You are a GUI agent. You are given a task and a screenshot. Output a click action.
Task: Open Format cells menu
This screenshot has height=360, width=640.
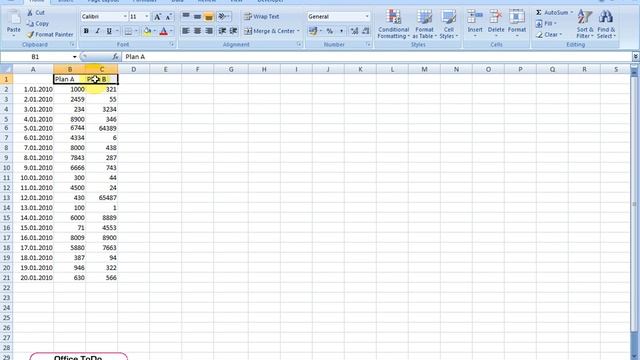[x=517, y=24]
